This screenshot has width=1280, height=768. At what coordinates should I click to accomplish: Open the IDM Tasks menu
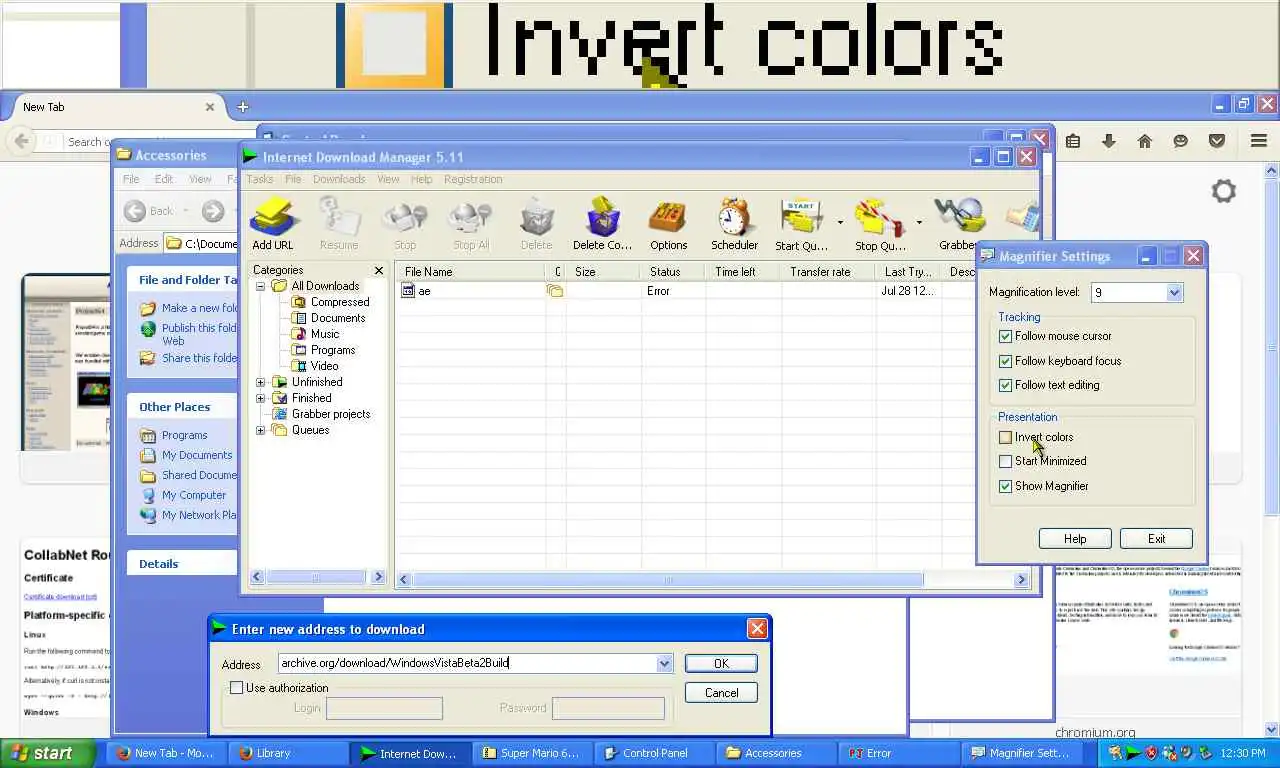[x=259, y=179]
